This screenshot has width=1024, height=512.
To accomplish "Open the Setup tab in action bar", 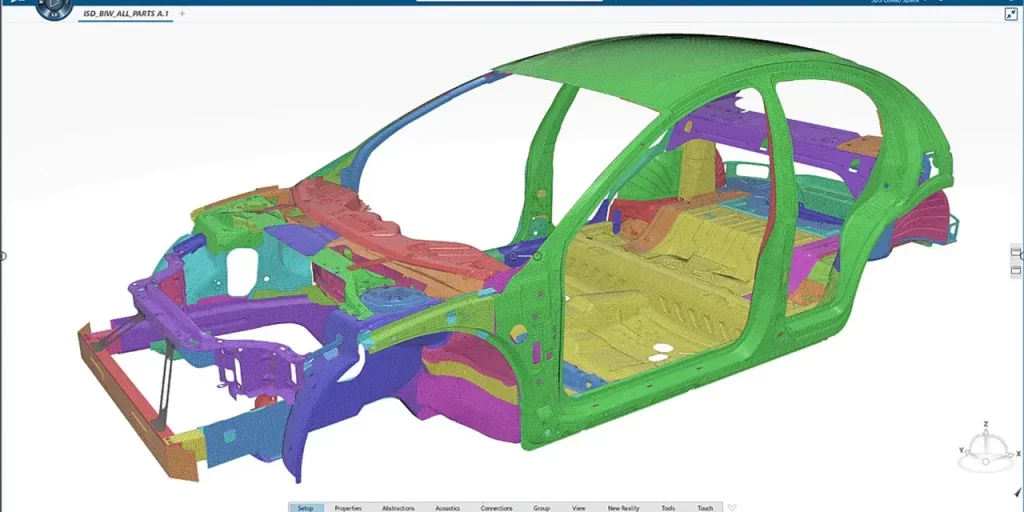I will pos(306,507).
